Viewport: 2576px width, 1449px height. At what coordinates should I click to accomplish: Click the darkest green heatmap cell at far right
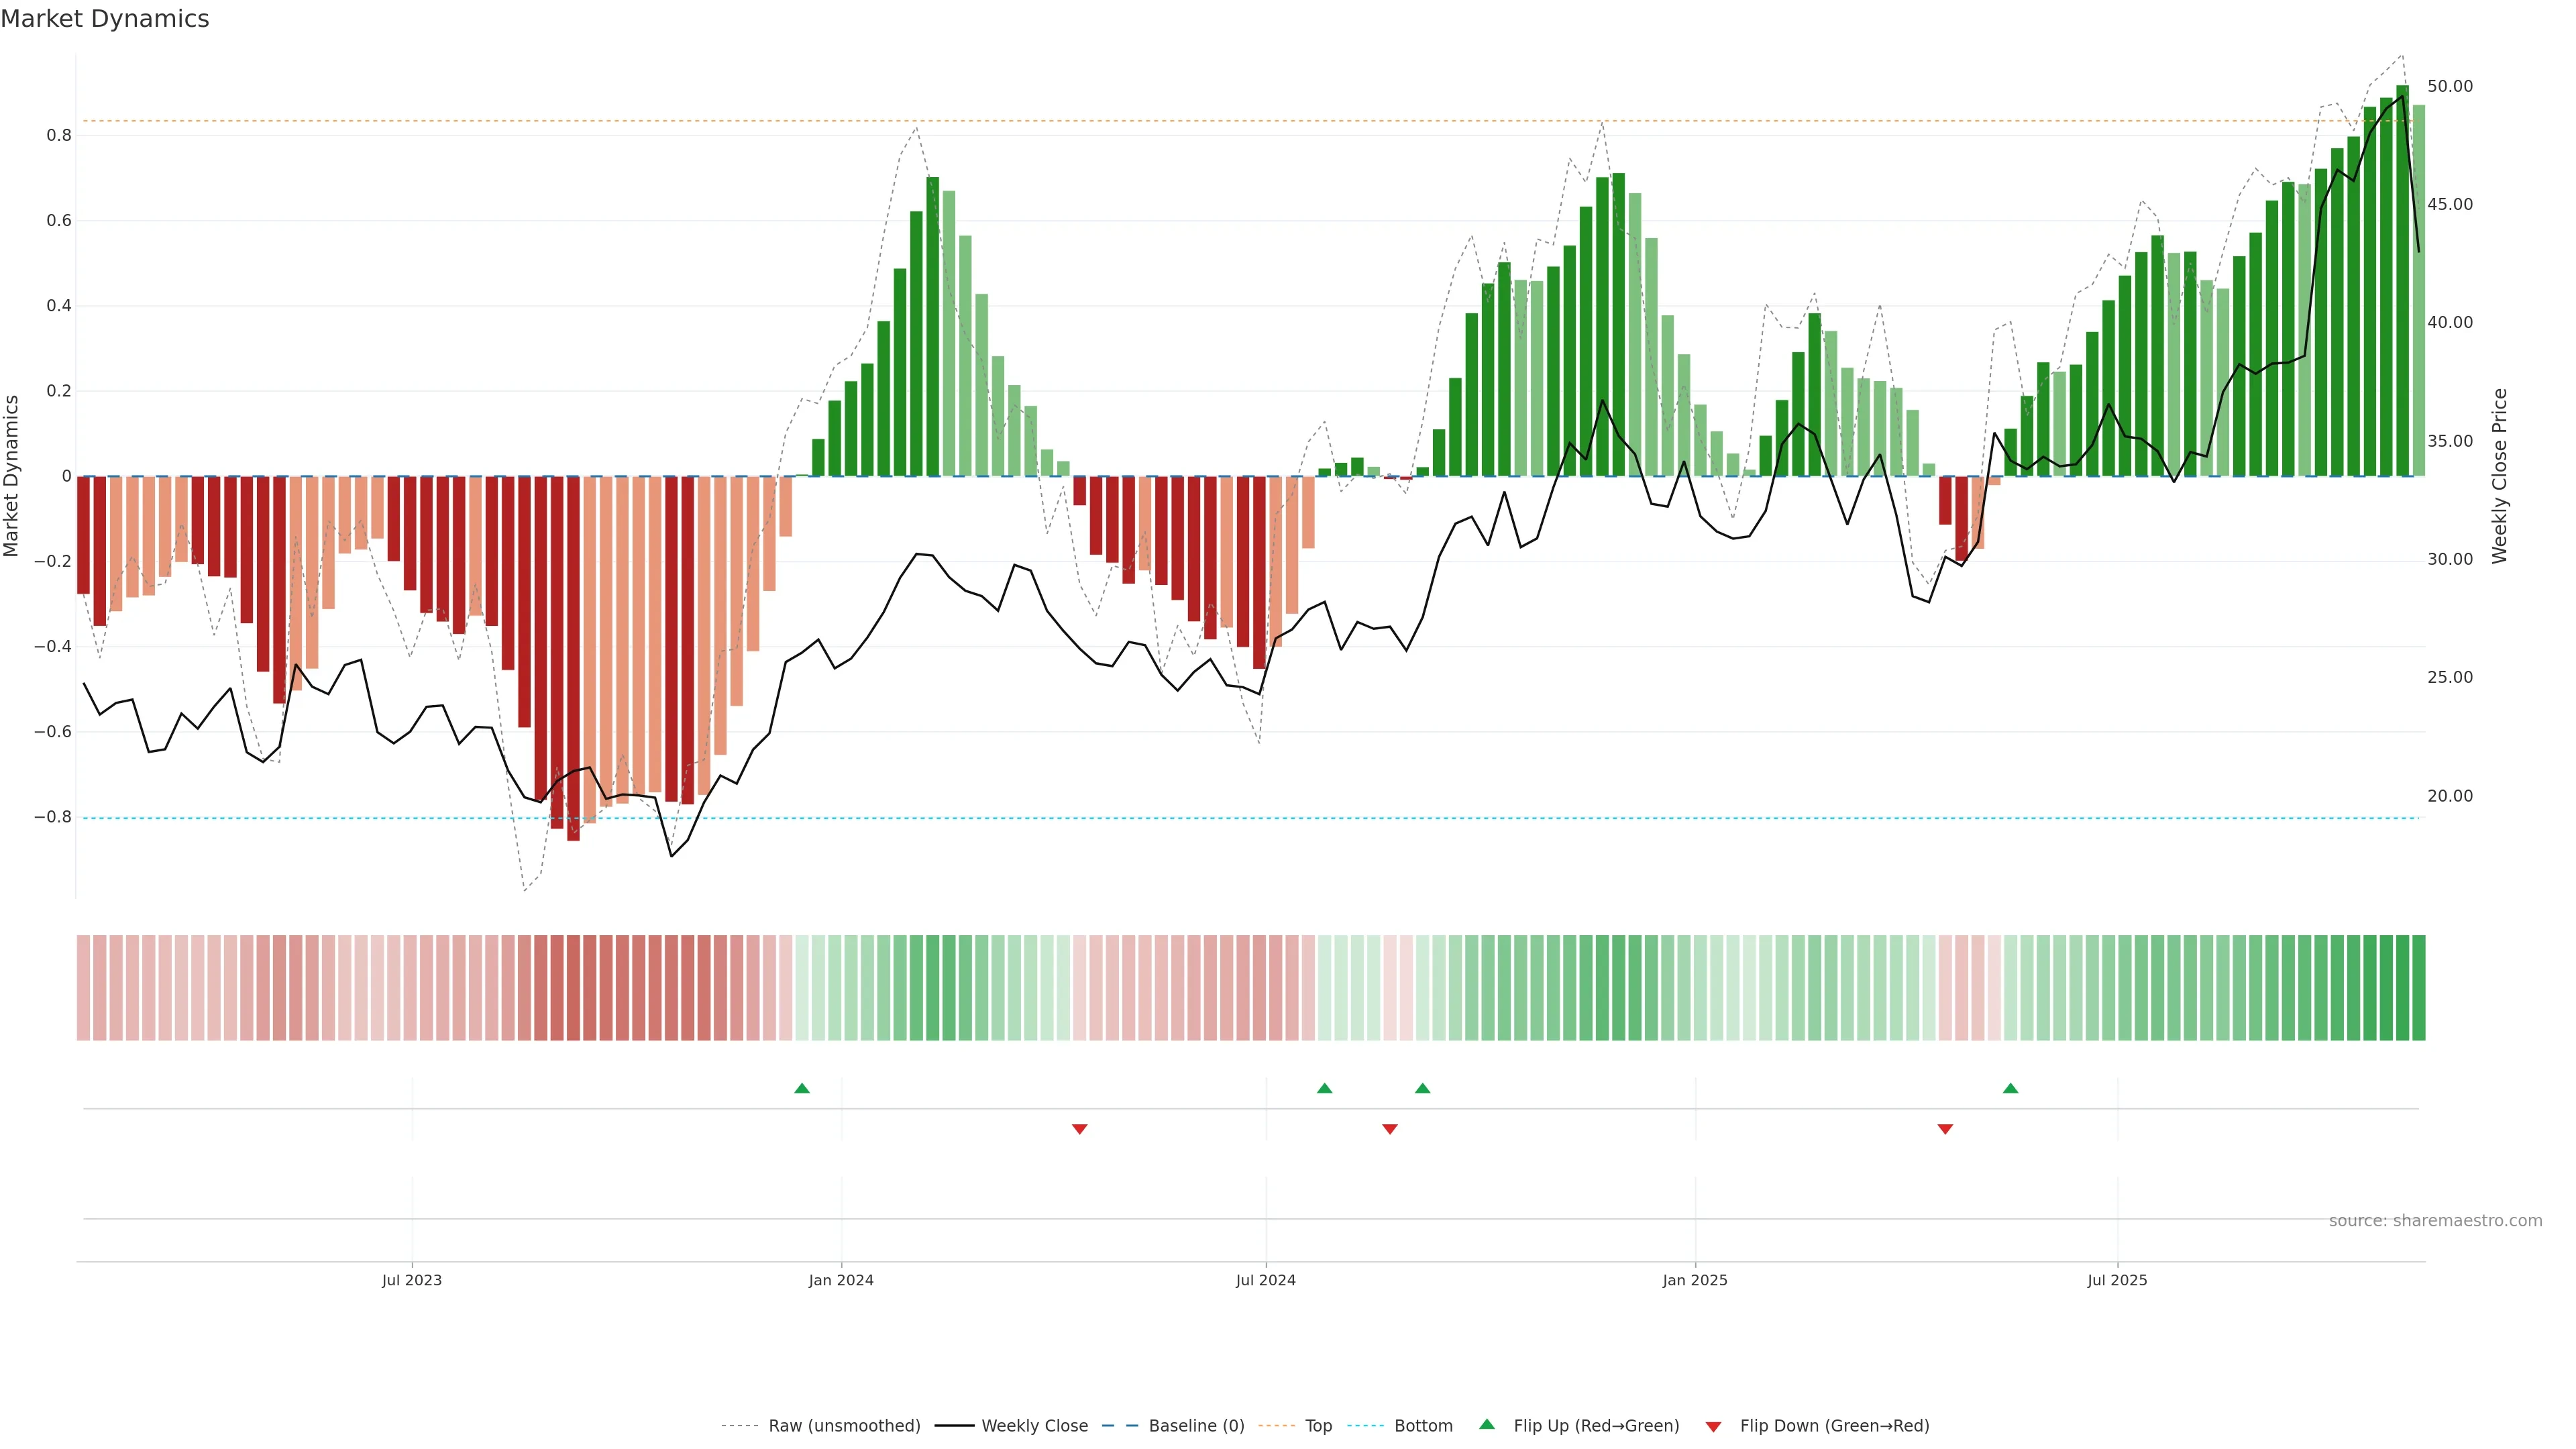click(x=2418, y=988)
